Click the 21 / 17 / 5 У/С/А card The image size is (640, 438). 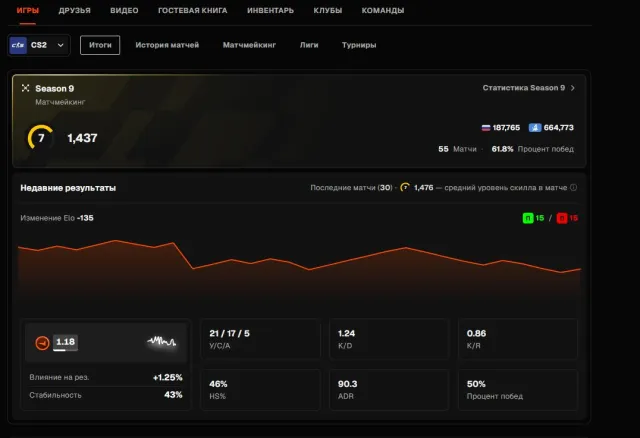(260, 339)
